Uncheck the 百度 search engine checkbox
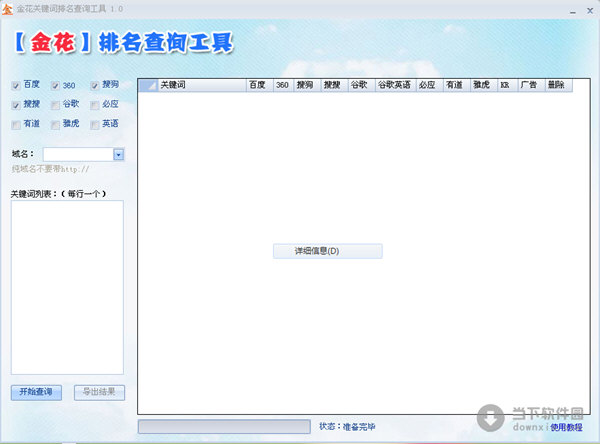Screen dimensions: 600x444 [x=16, y=85]
